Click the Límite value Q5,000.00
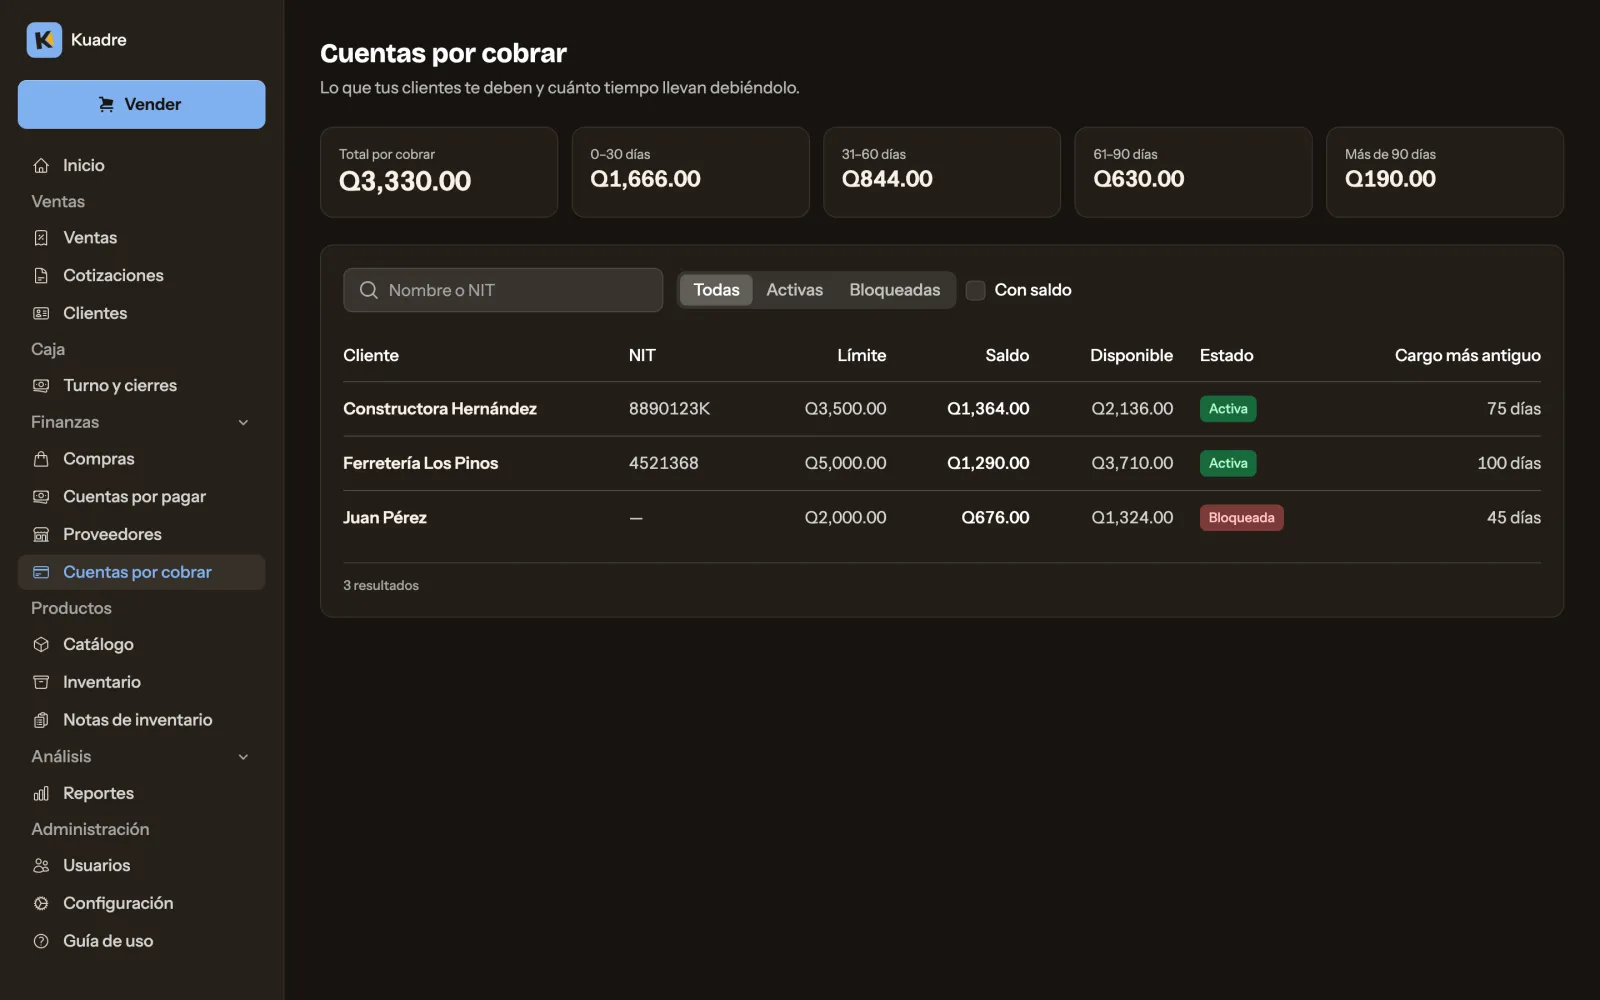 click(845, 463)
